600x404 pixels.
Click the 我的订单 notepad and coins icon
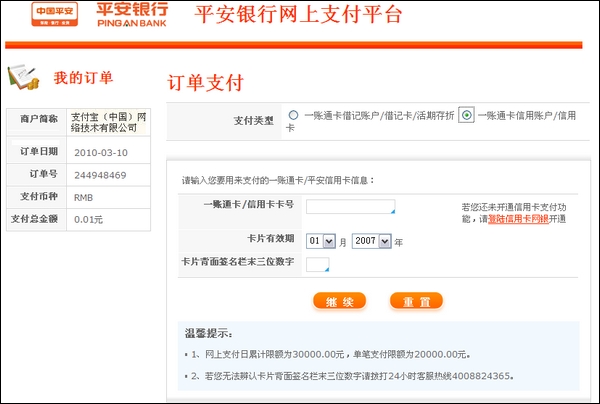23,77
